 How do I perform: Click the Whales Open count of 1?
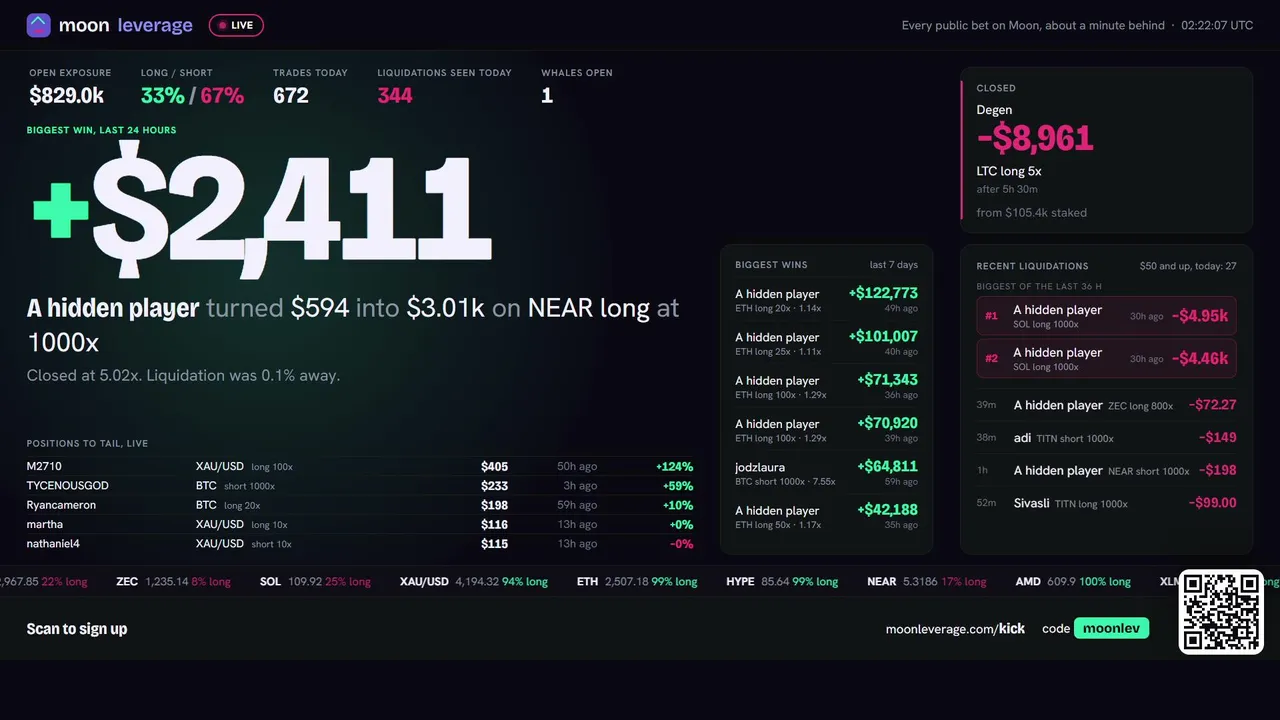click(x=547, y=95)
